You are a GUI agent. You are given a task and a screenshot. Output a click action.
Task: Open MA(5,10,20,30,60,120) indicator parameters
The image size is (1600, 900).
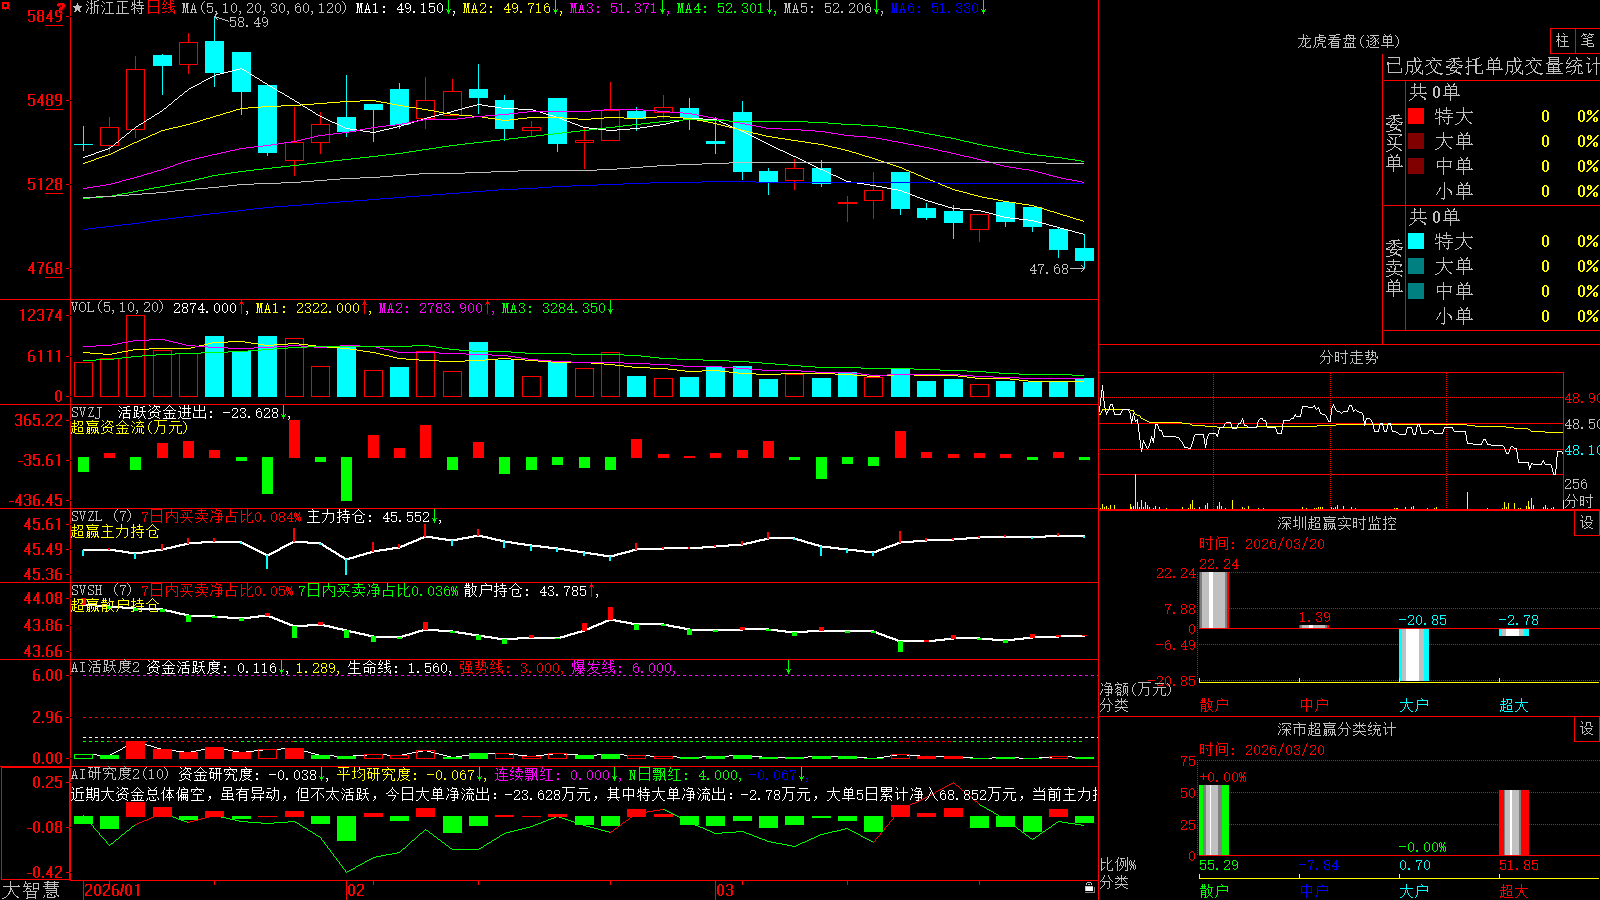pos(265,8)
